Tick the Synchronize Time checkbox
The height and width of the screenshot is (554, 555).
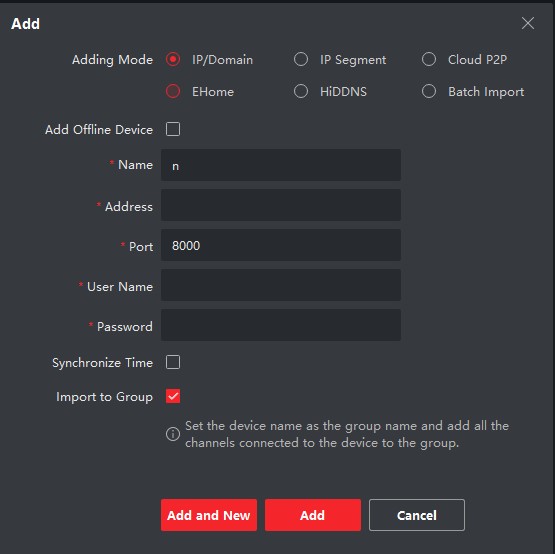[x=173, y=362]
